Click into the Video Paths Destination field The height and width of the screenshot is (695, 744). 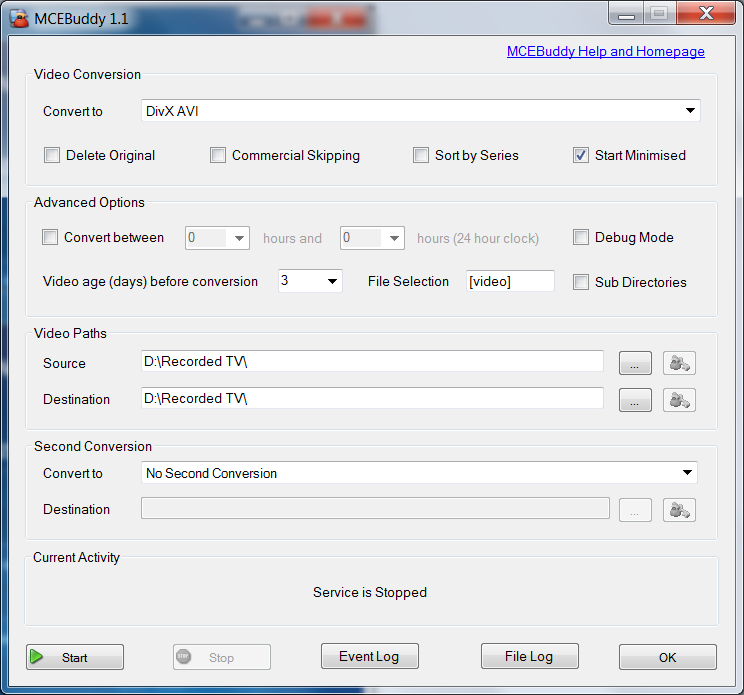tap(372, 398)
